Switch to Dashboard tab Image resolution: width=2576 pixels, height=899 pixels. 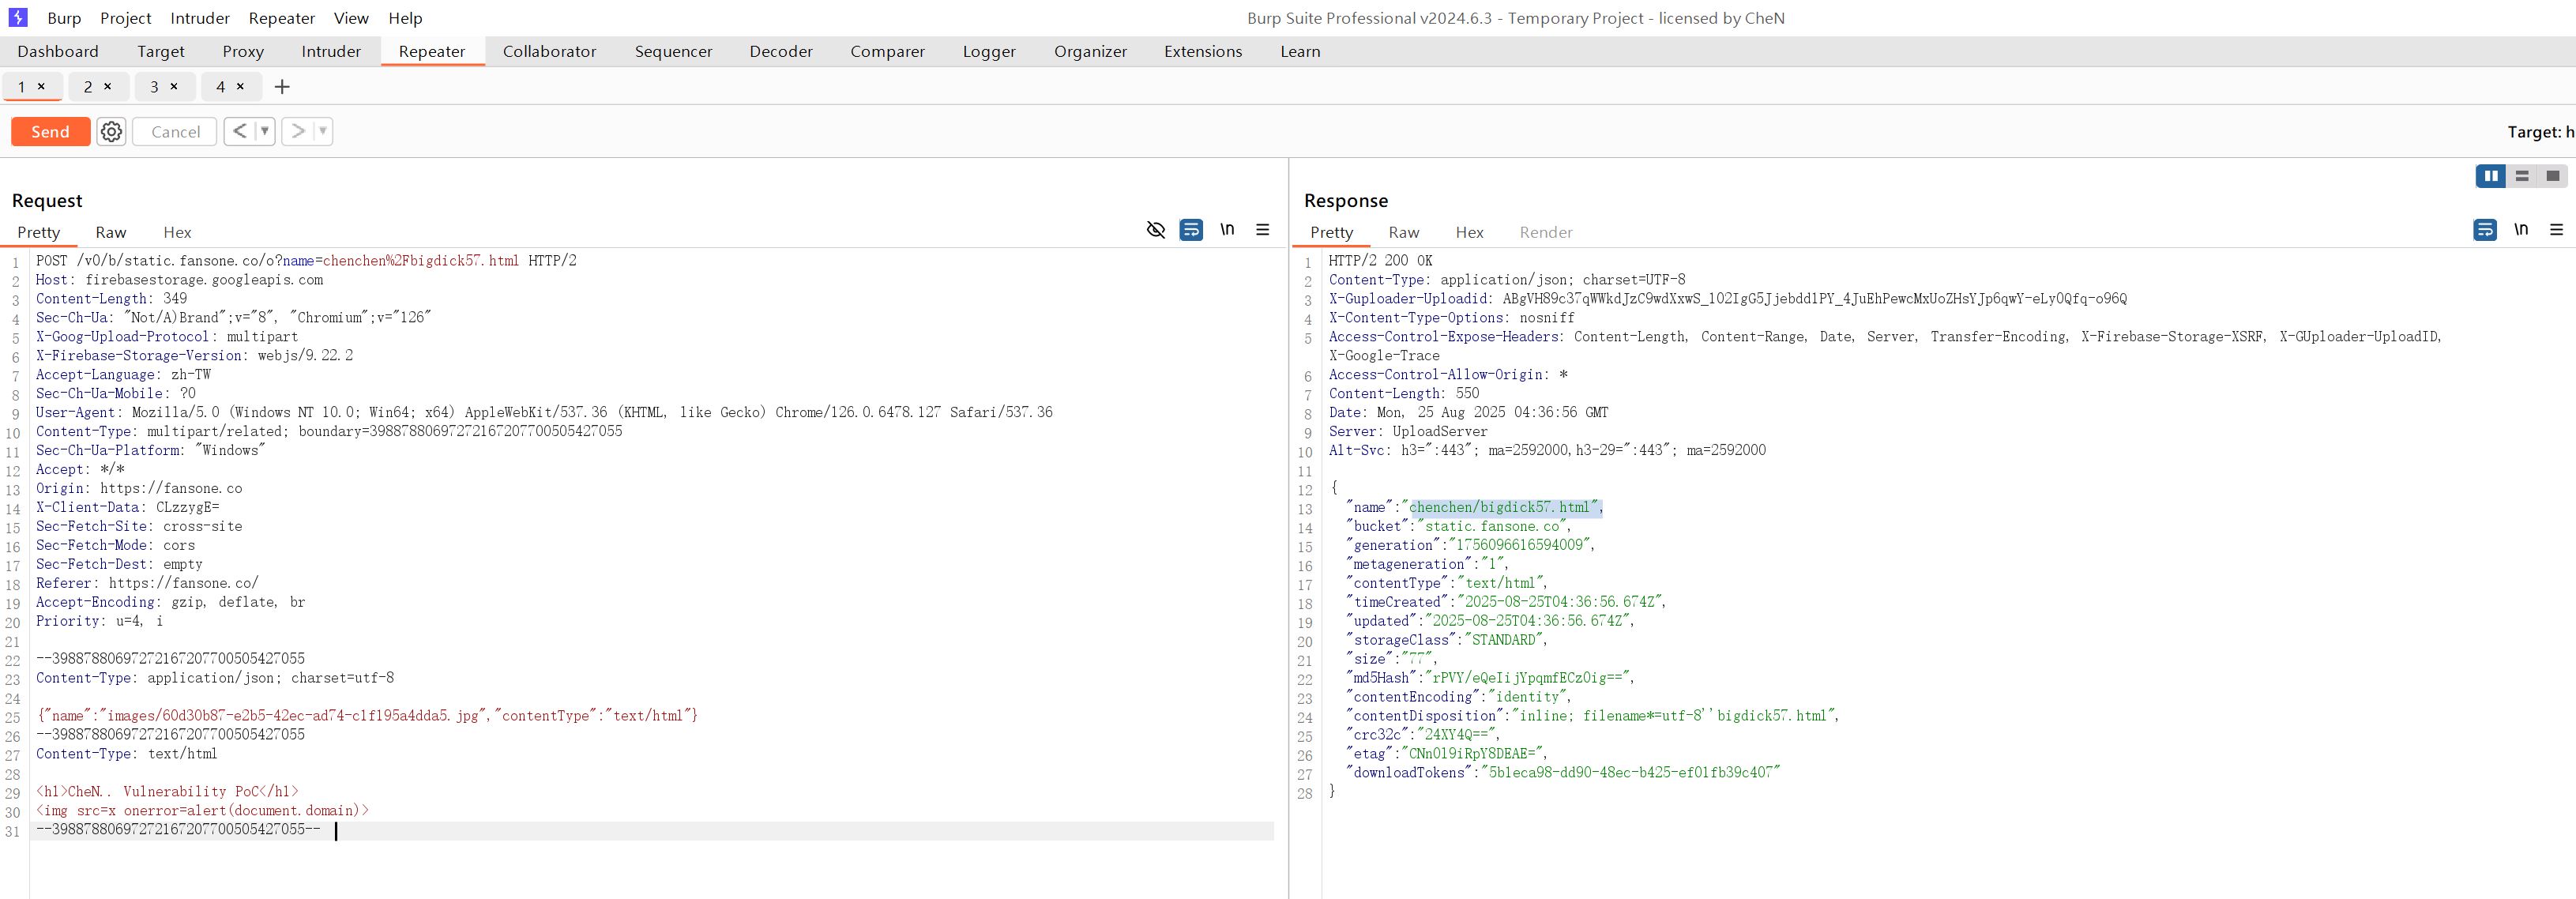tap(58, 51)
